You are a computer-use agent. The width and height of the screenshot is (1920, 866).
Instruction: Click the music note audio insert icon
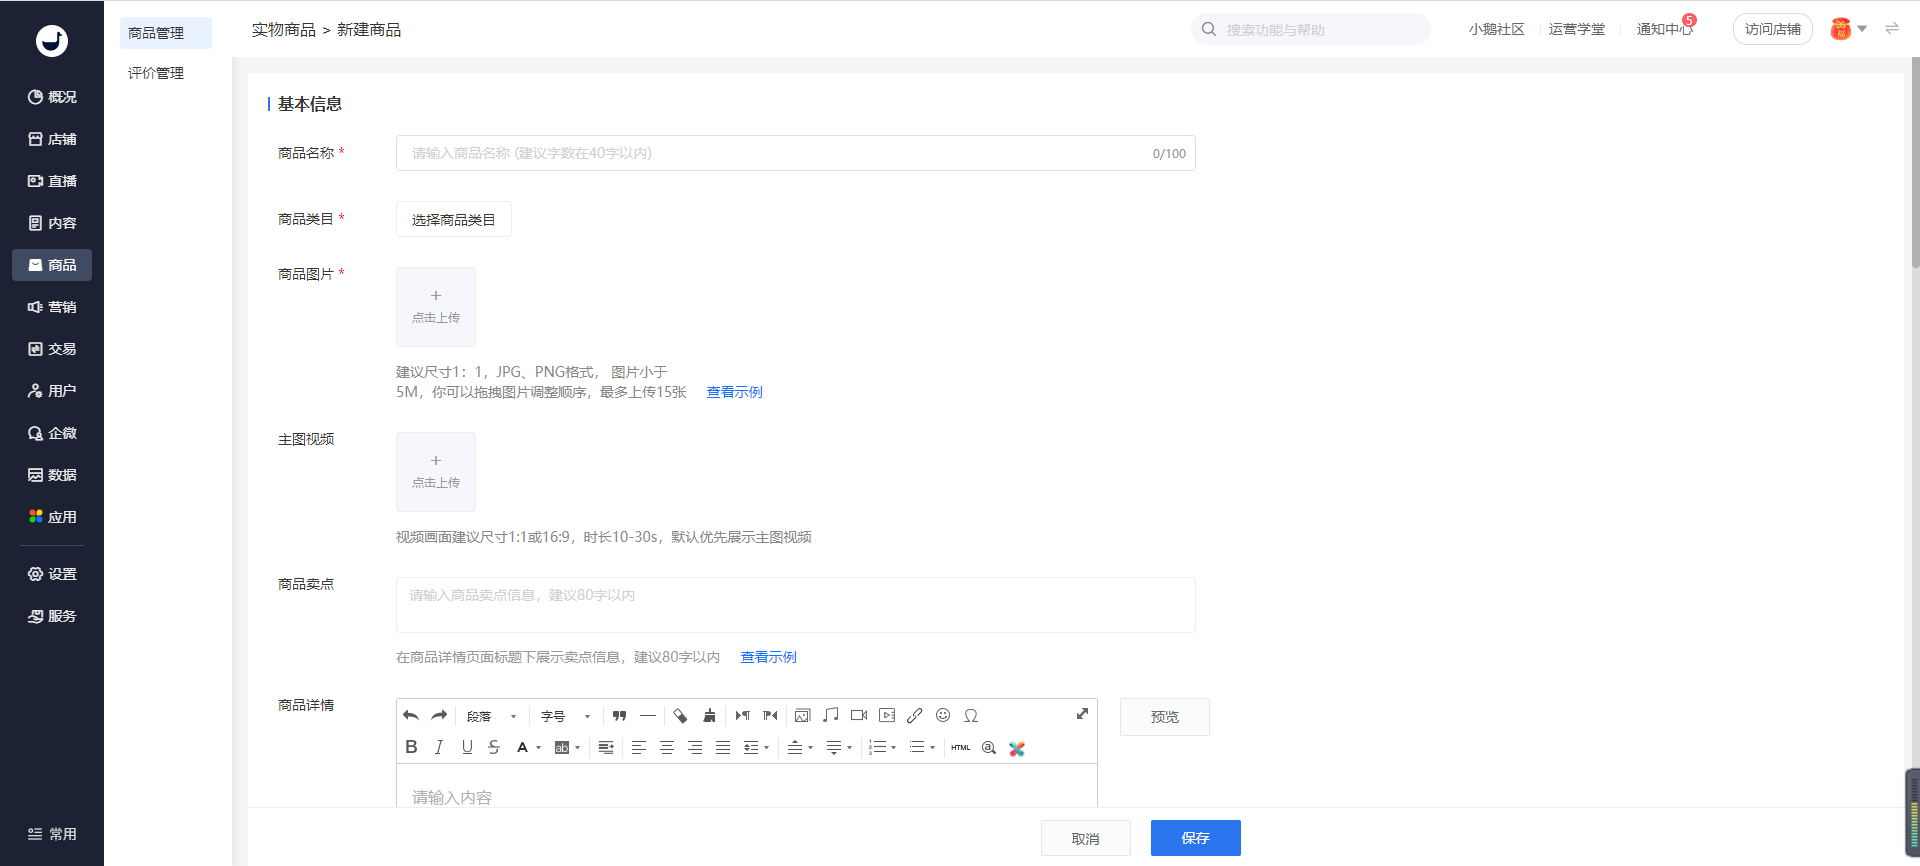tap(830, 716)
